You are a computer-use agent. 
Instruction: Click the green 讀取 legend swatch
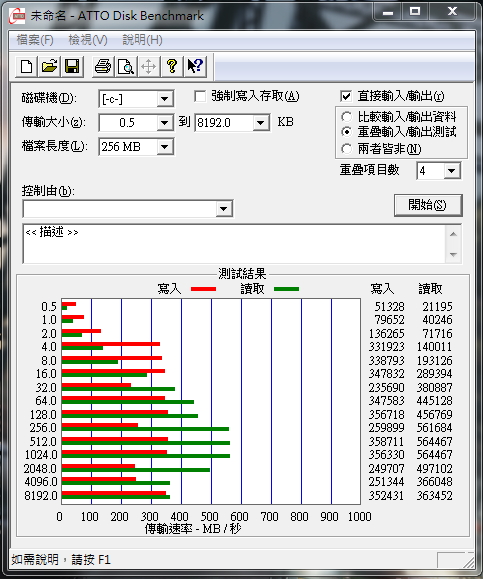pyautogui.click(x=287, y=289)
